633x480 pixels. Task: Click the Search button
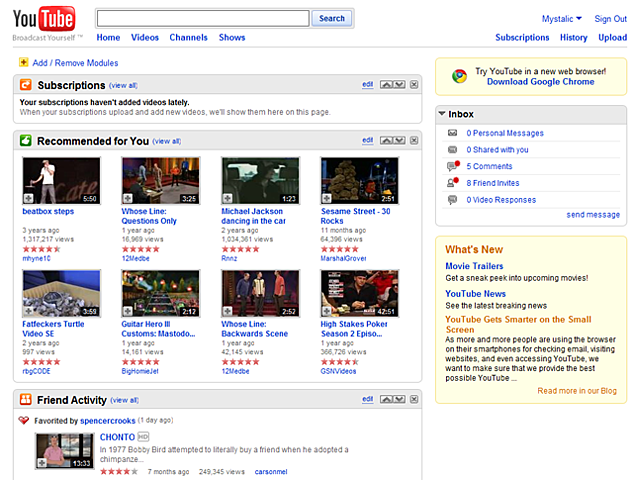(331, 18)
